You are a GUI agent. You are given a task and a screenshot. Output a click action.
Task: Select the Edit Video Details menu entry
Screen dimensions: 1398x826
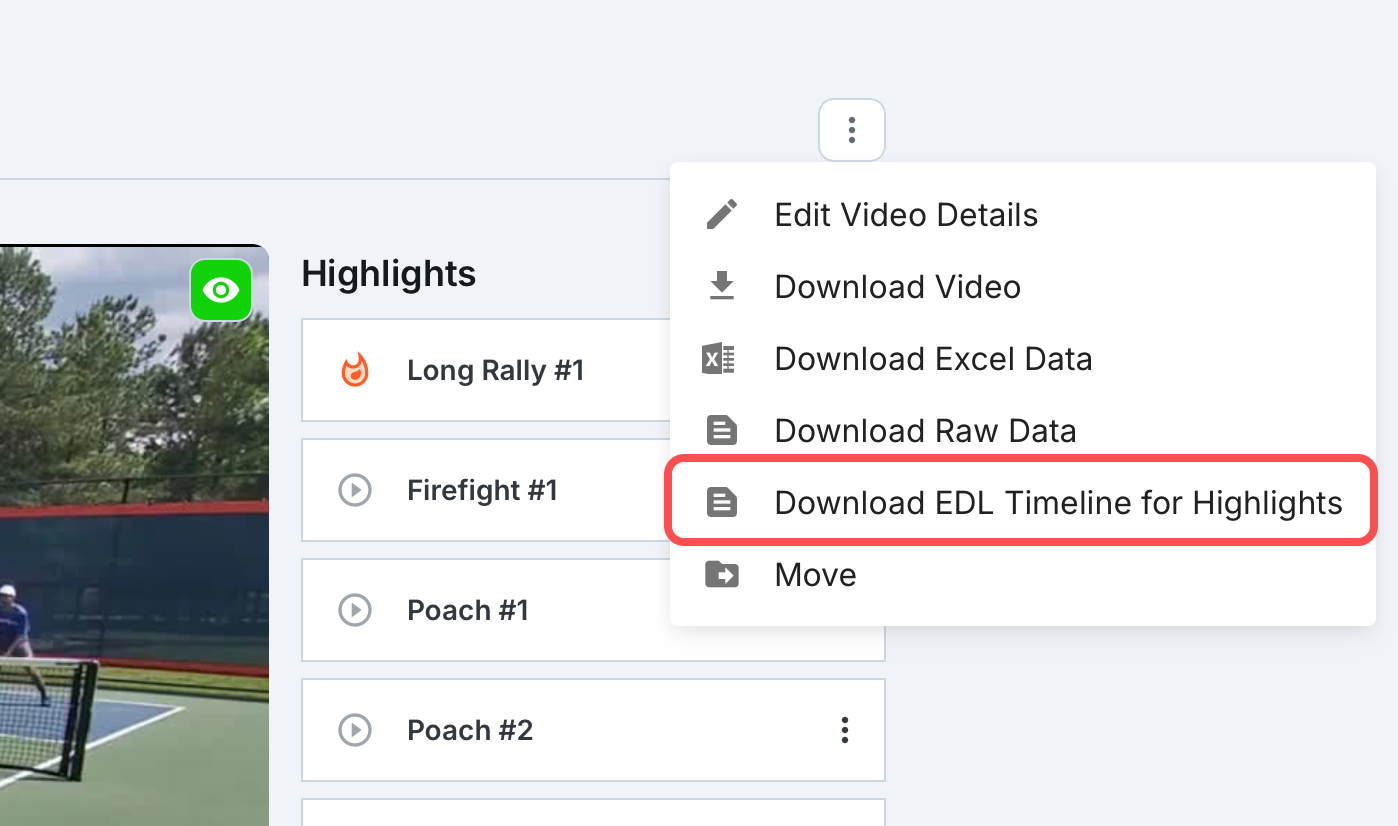point(1022,215)
